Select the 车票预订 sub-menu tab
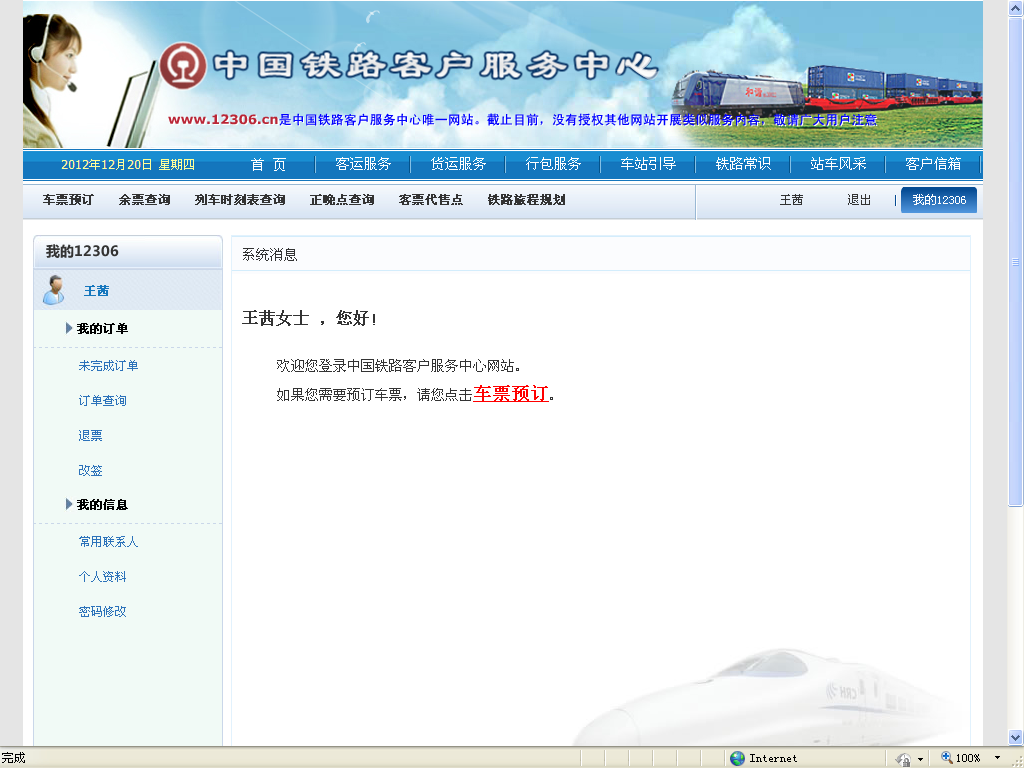The image size is (1024, 768). click(68, 200)
